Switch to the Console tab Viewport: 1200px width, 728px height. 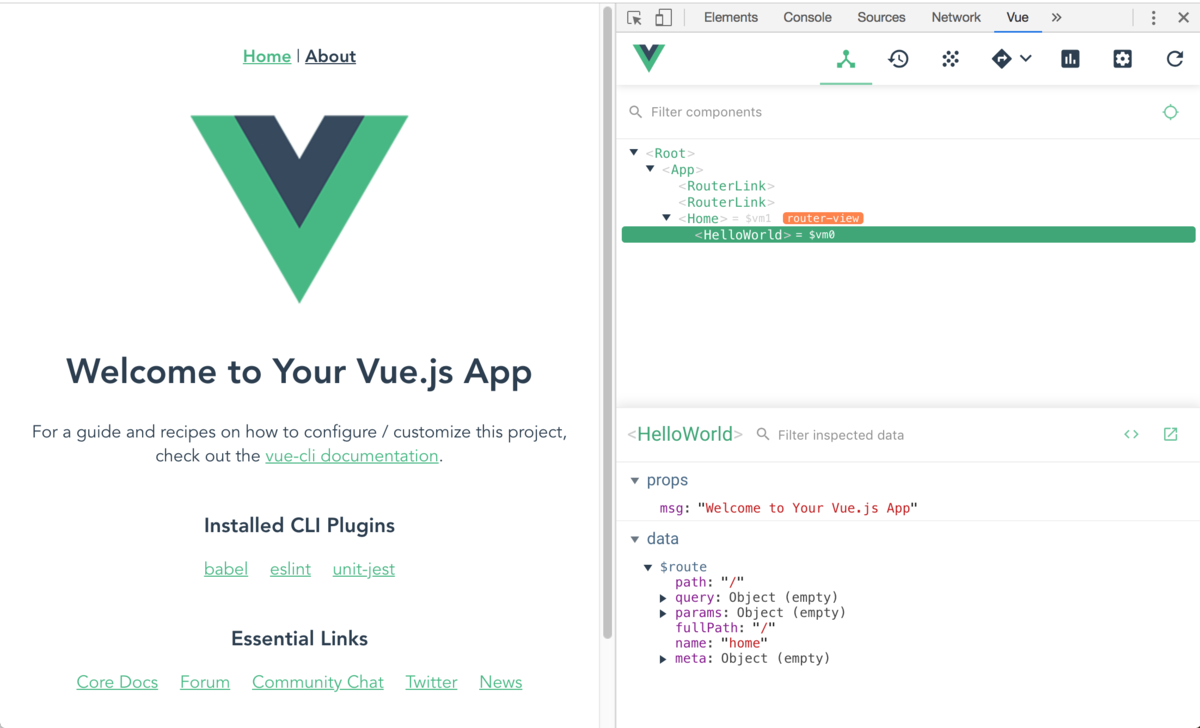click(807, 18)
